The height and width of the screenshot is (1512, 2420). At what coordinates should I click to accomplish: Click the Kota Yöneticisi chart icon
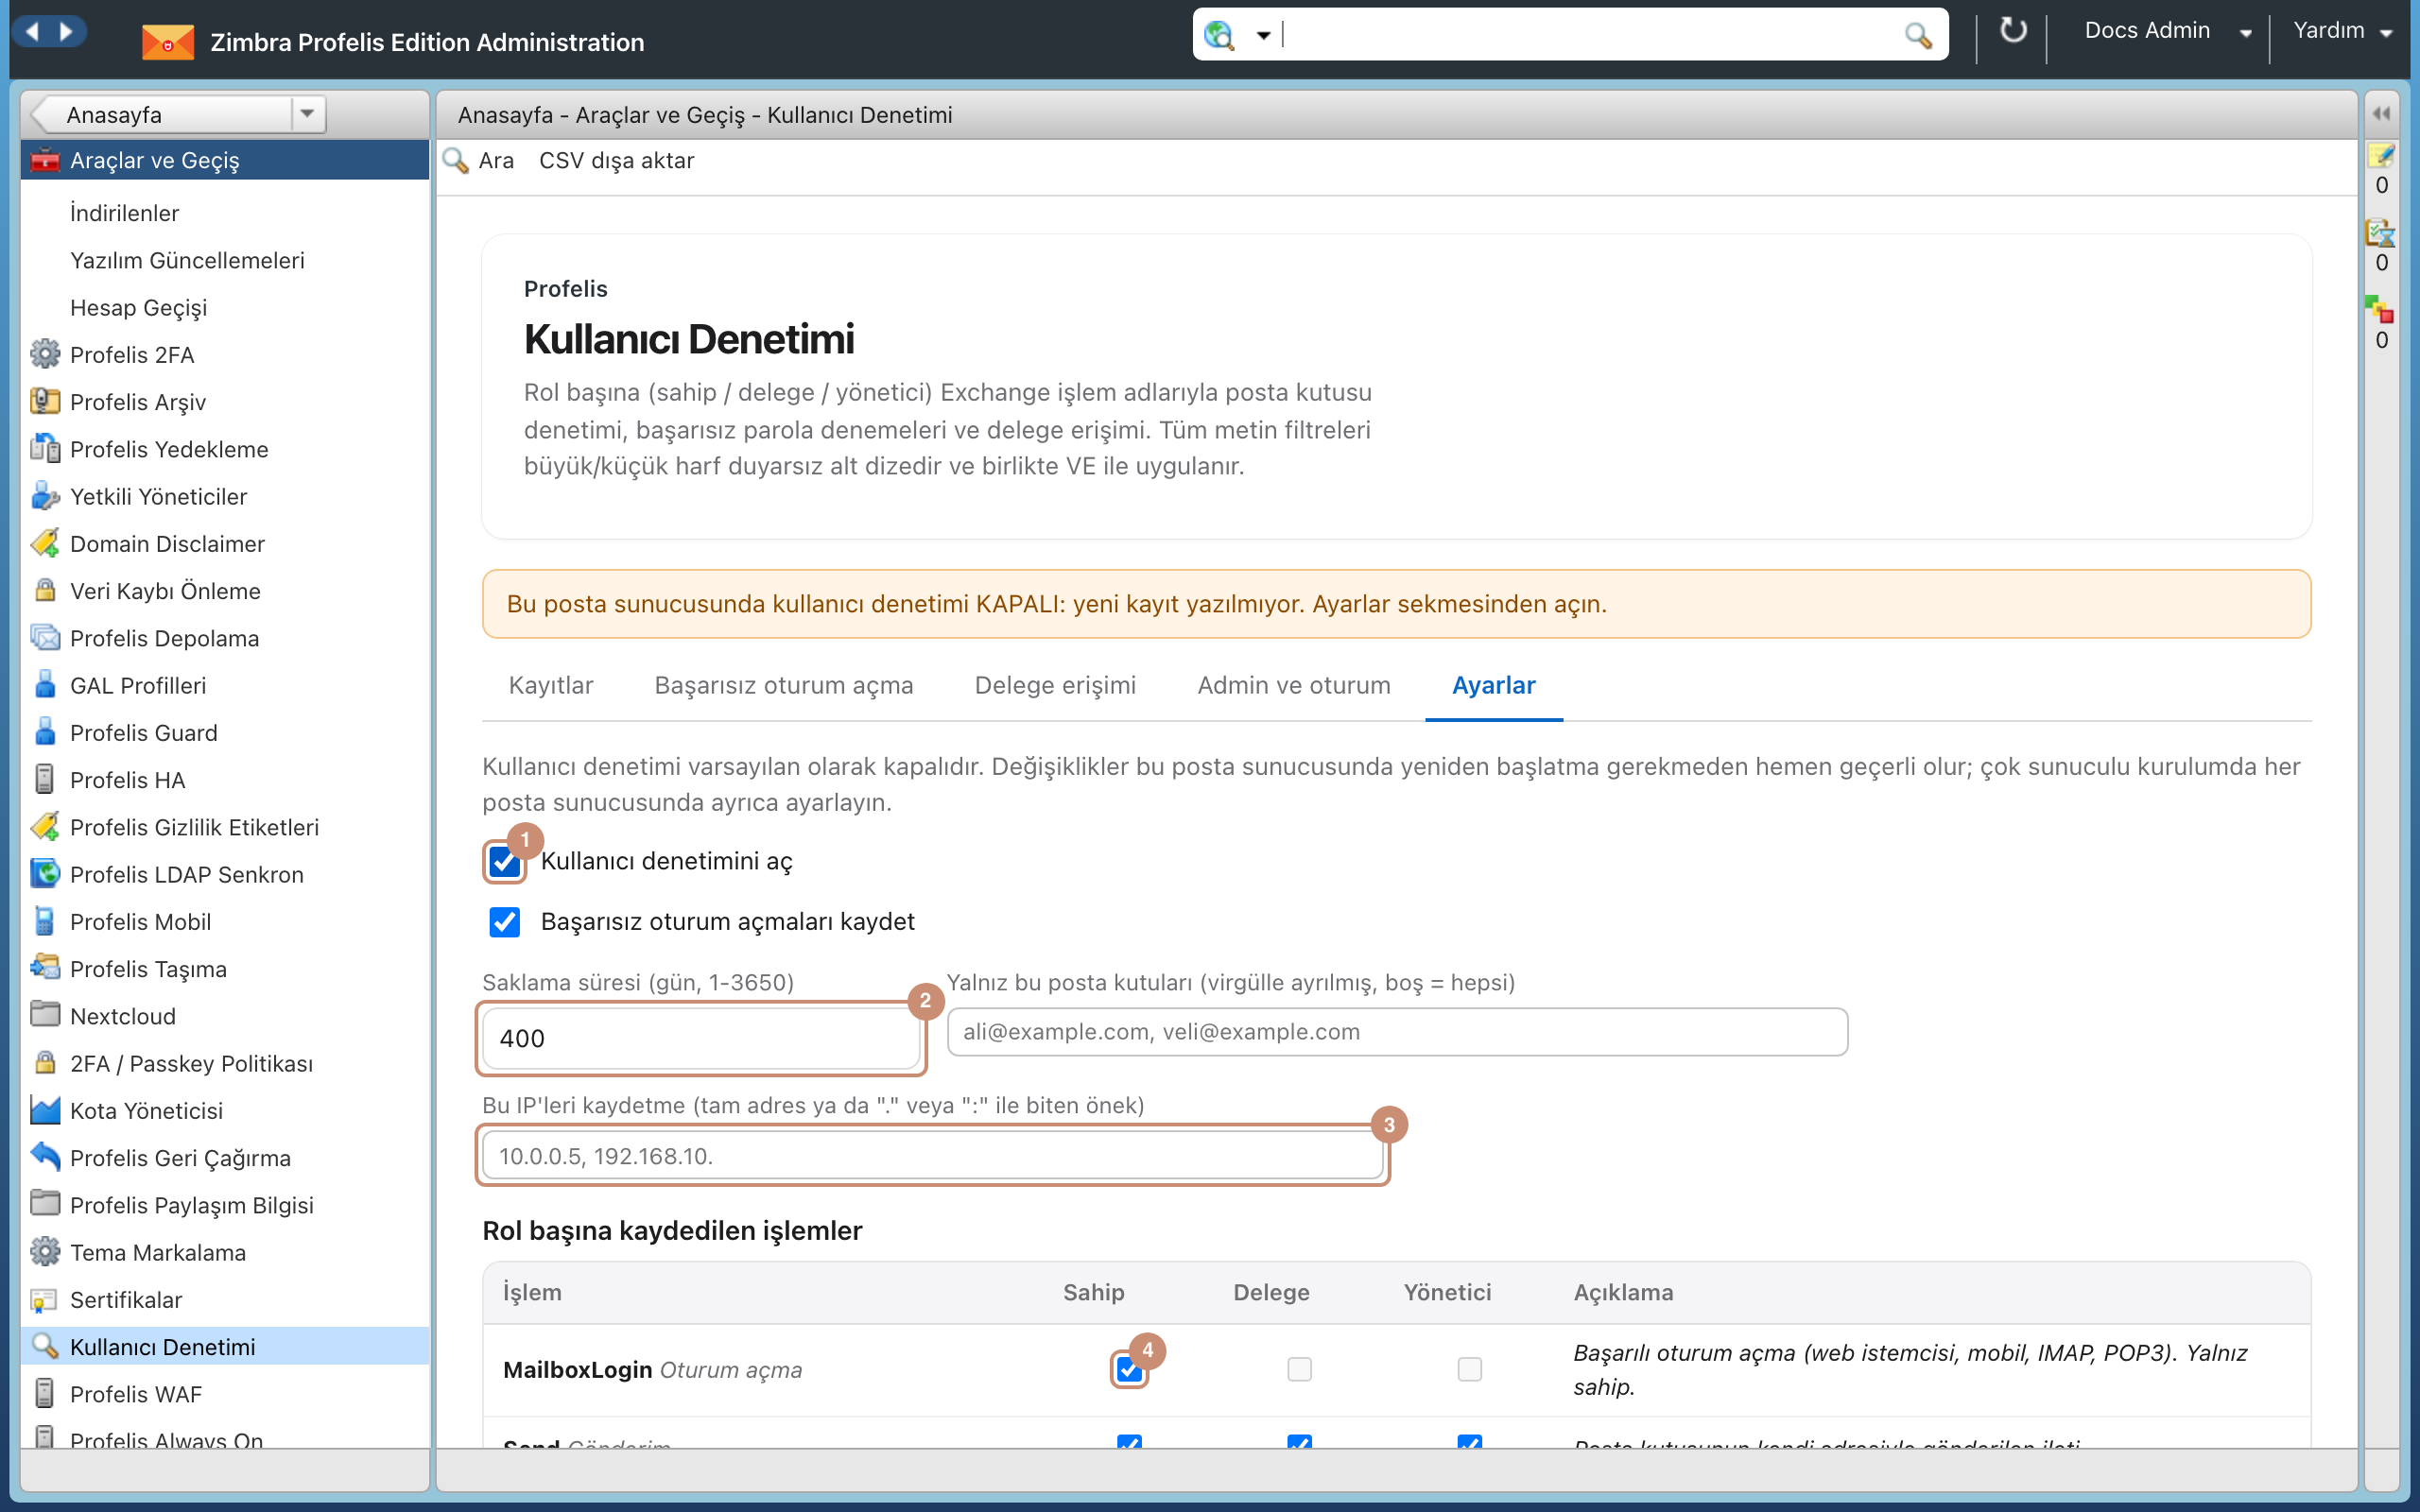[x=45, y=1110]
